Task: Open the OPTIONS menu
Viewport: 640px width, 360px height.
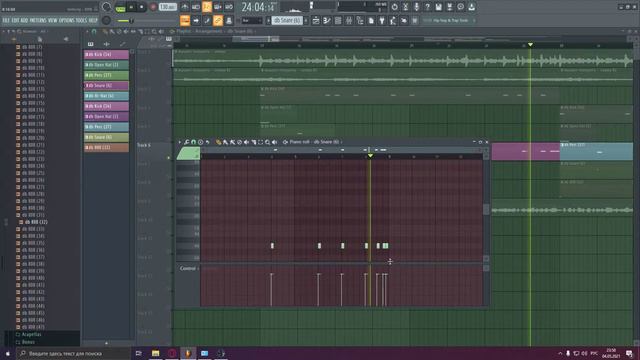Action: coord(67,20)
